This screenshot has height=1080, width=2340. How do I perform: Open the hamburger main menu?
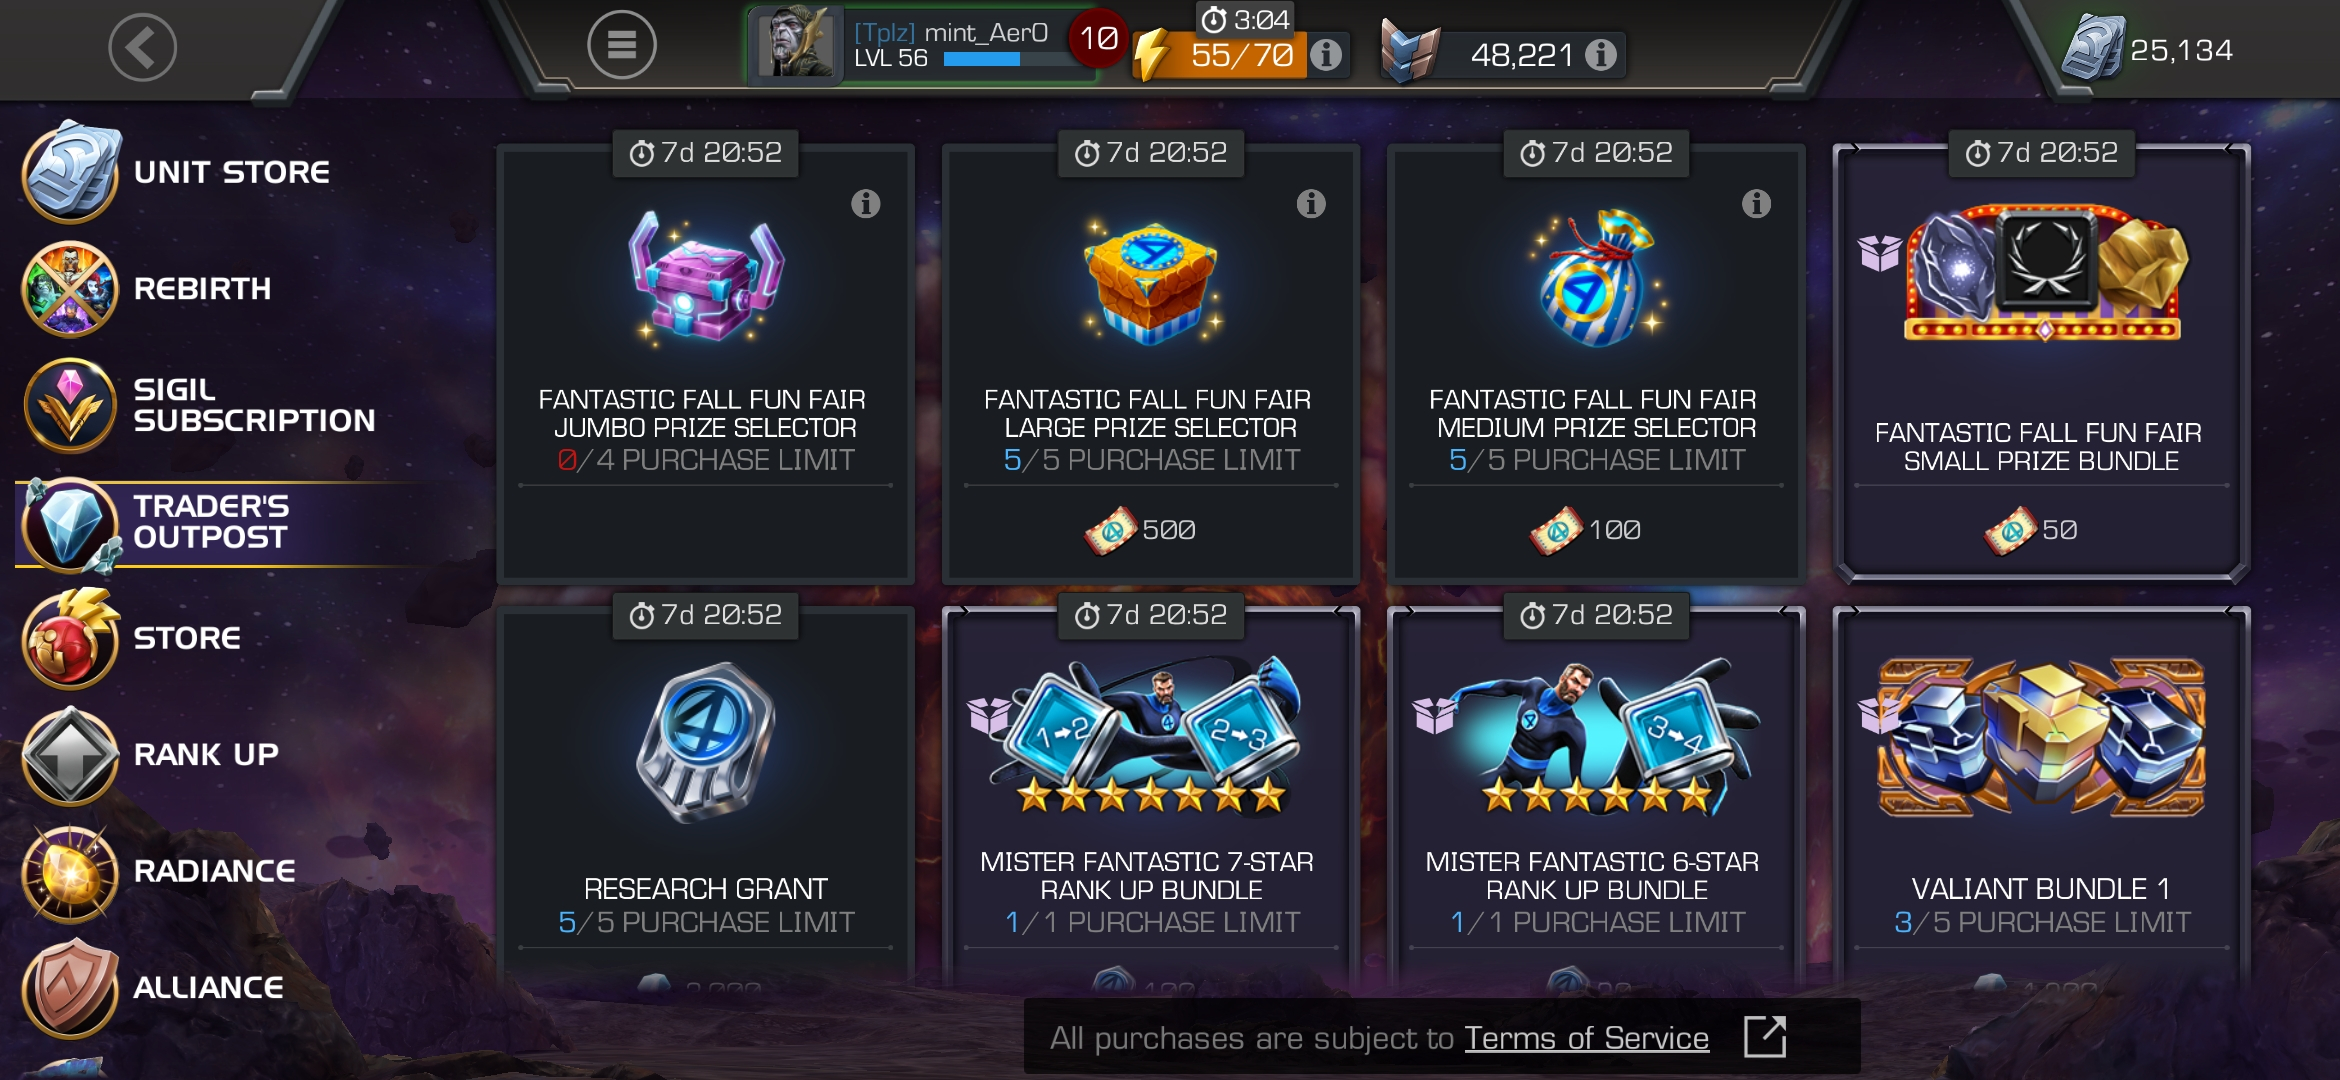621,45
